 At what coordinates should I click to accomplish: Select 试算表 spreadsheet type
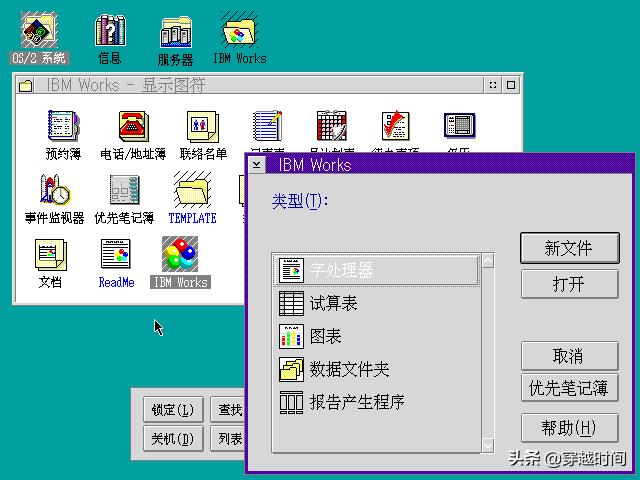[376, 303]
